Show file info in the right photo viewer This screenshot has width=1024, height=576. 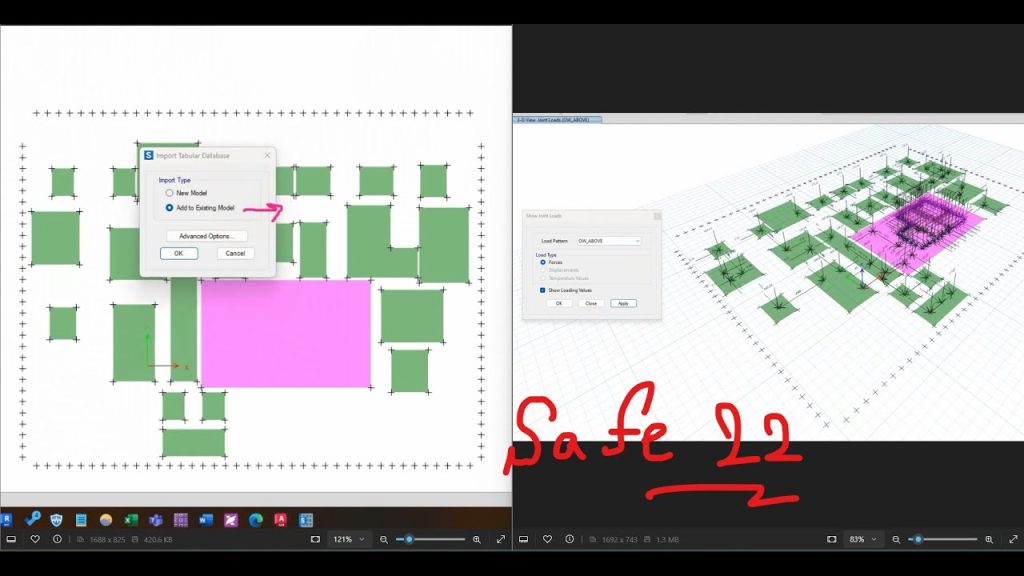pyautogui.click(x=569, y=539)
